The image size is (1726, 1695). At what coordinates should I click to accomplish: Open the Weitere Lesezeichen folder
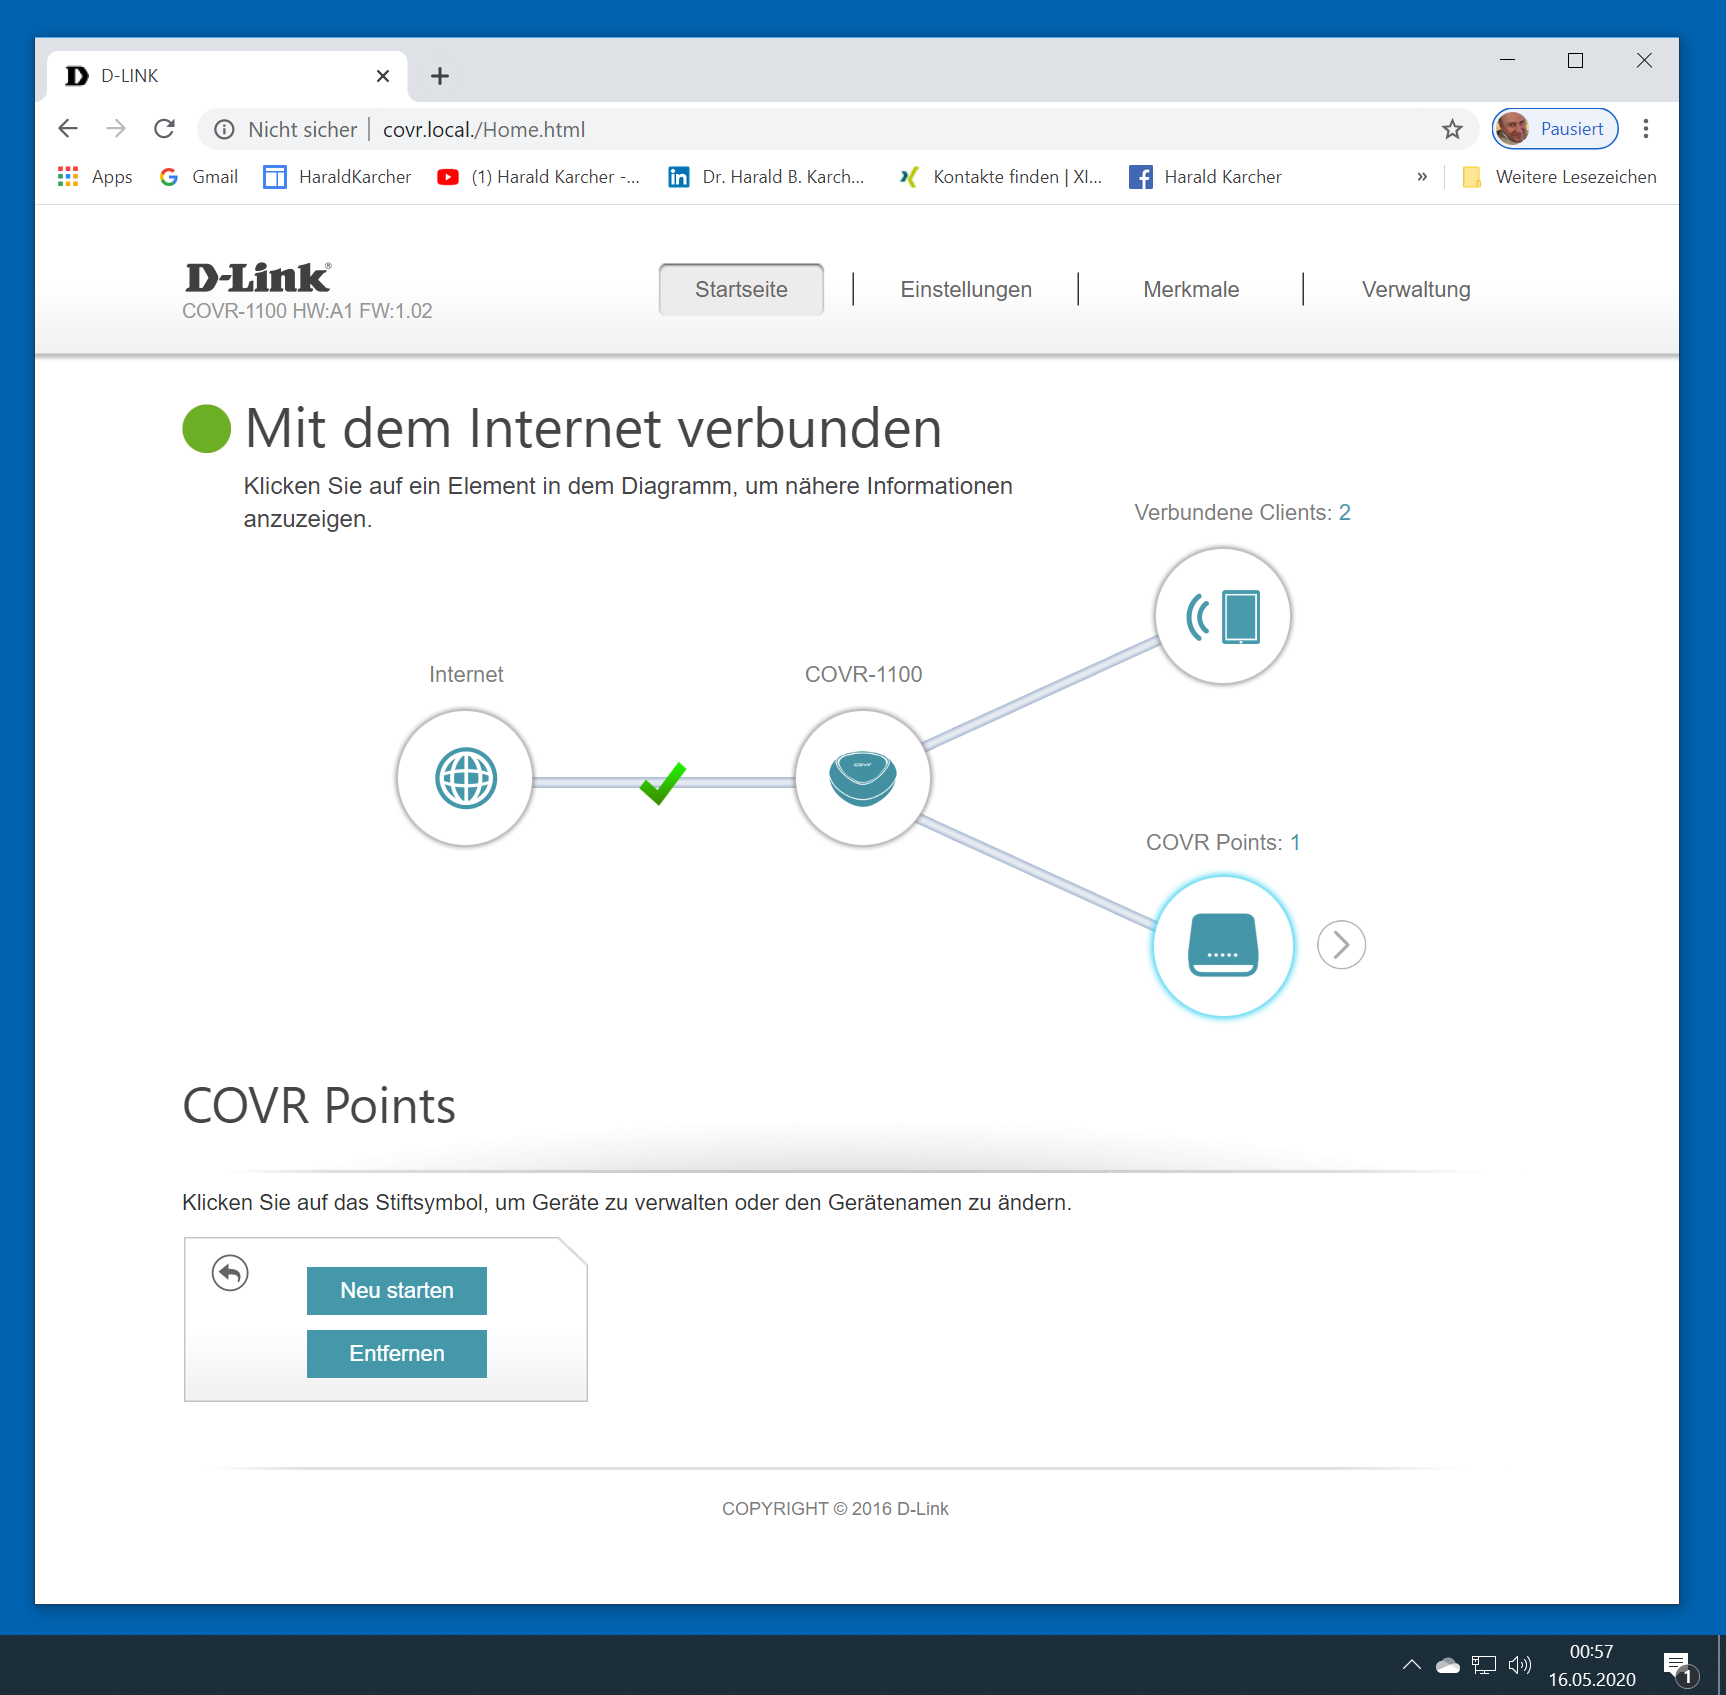click(1559, 177)
